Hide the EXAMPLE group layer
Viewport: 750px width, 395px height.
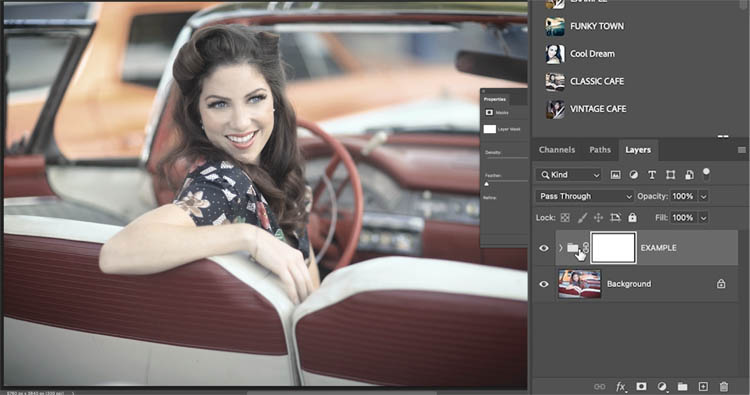click(544, 248)
